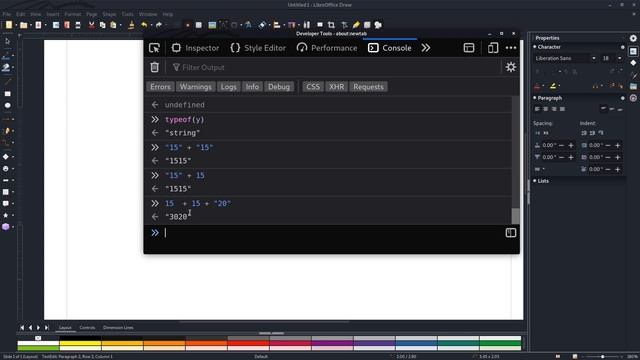Toggle align left in Paragraph panel
Screen dimensions: 640x360
coord(537,109)
